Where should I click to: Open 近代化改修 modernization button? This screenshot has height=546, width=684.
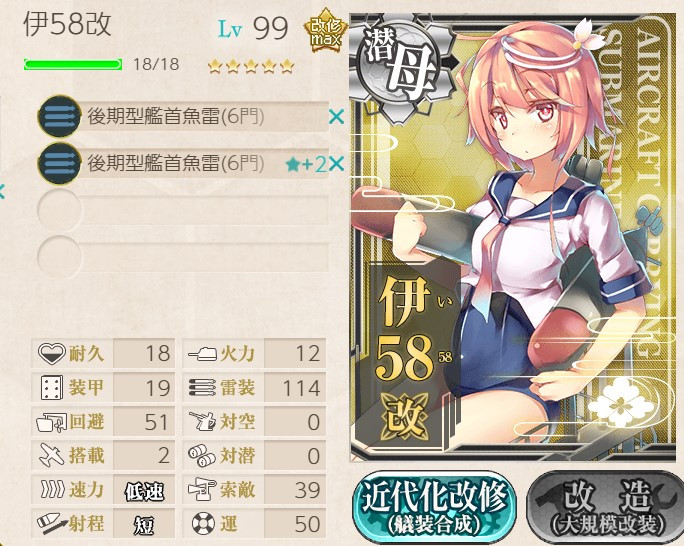(434, 508)
